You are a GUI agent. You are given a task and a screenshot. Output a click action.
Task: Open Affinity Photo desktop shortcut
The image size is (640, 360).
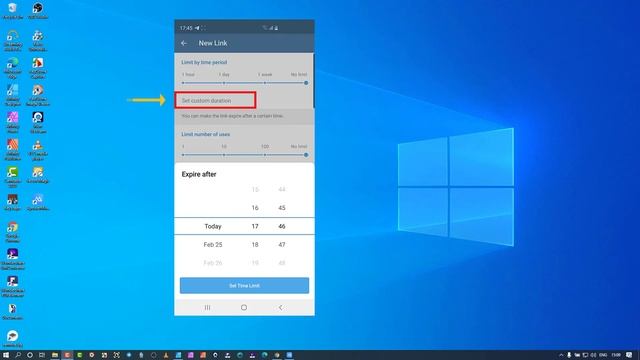click(x=13, y=122)
